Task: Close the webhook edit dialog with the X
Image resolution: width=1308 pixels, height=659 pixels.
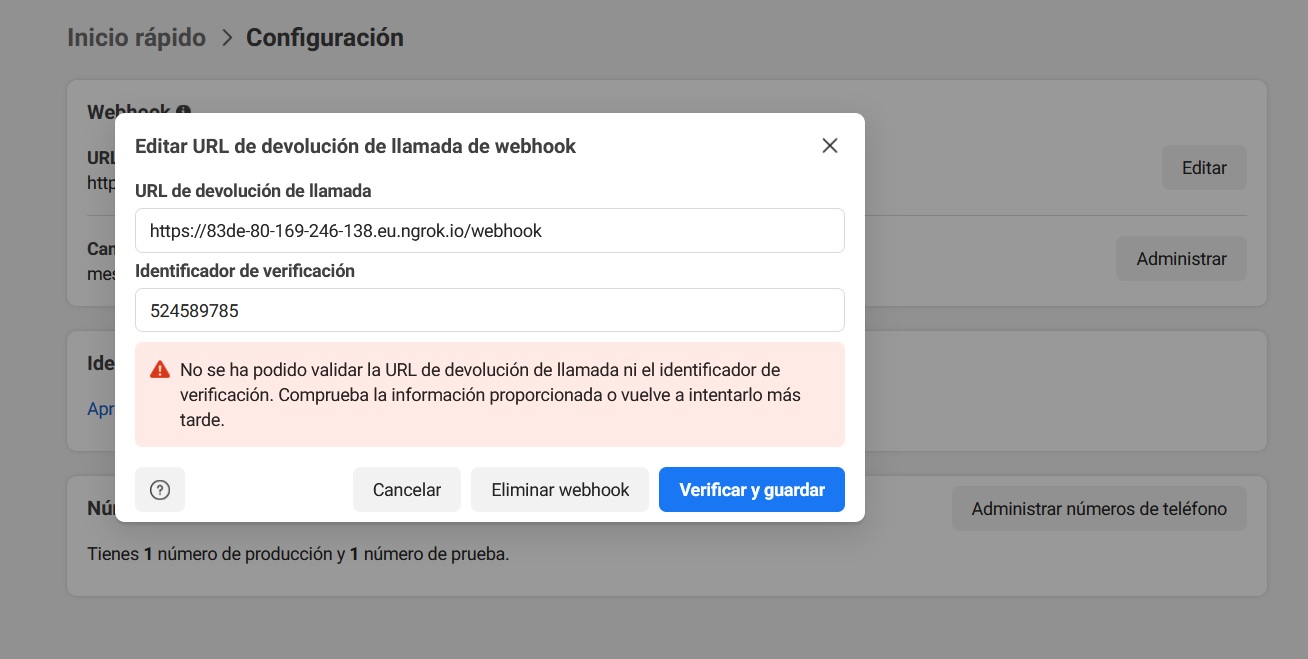Action: pos(829,145)
